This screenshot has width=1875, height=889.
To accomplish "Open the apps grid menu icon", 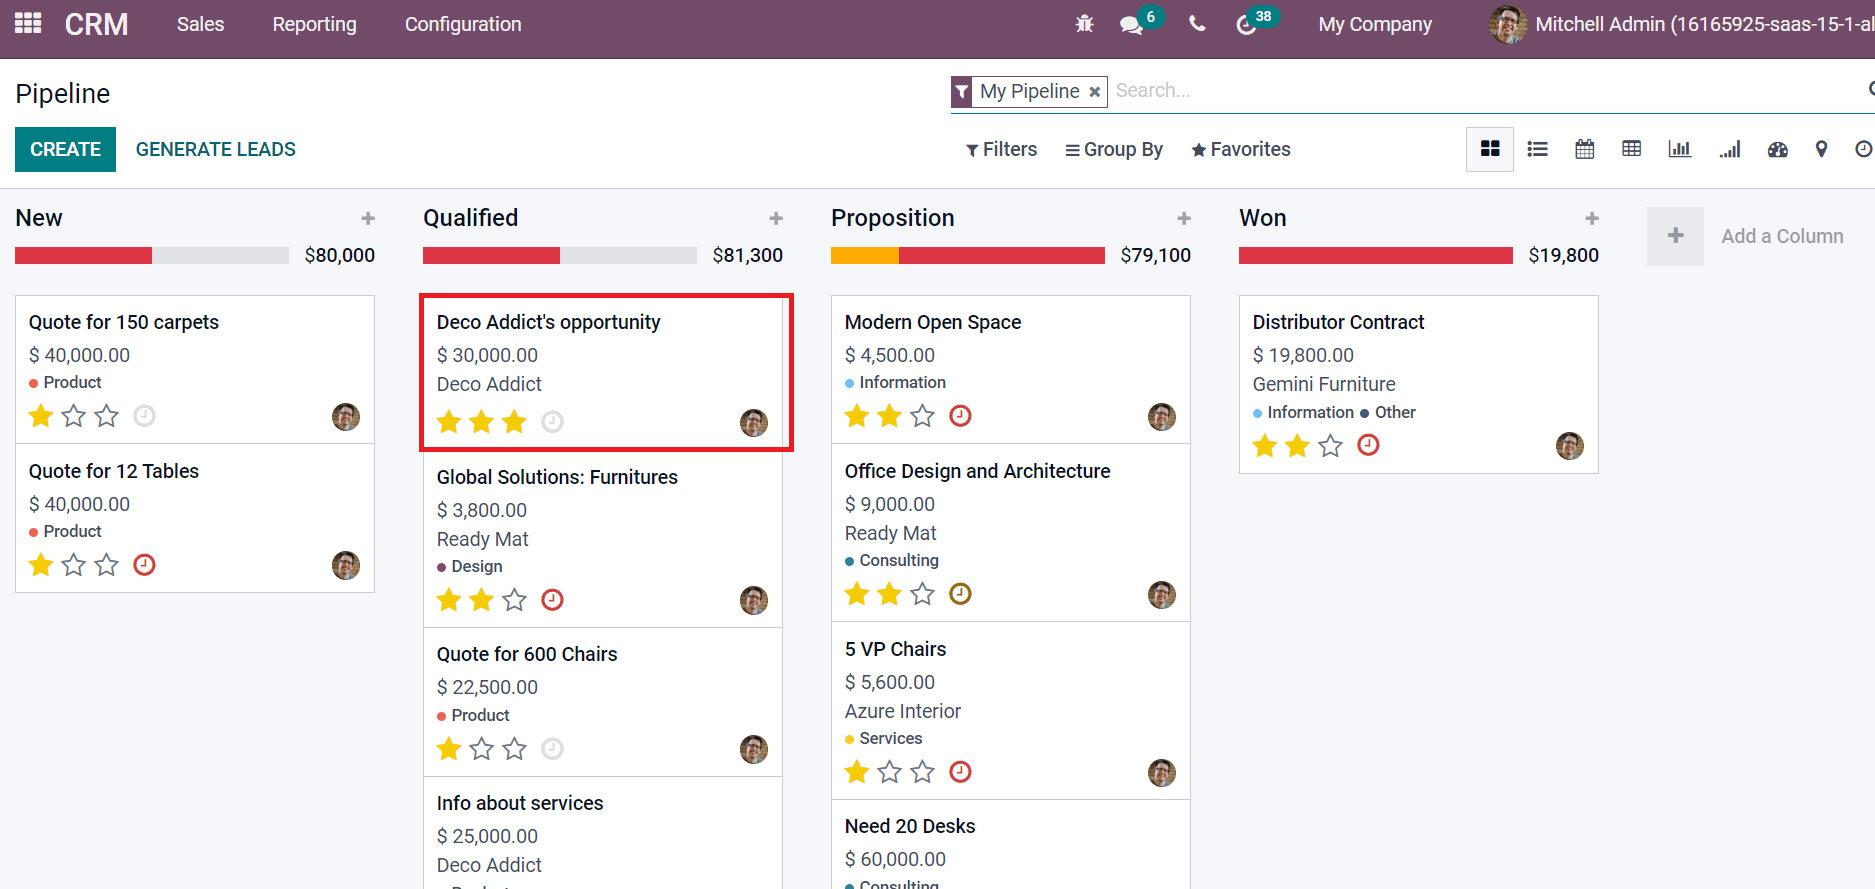I will click(28, 23).
